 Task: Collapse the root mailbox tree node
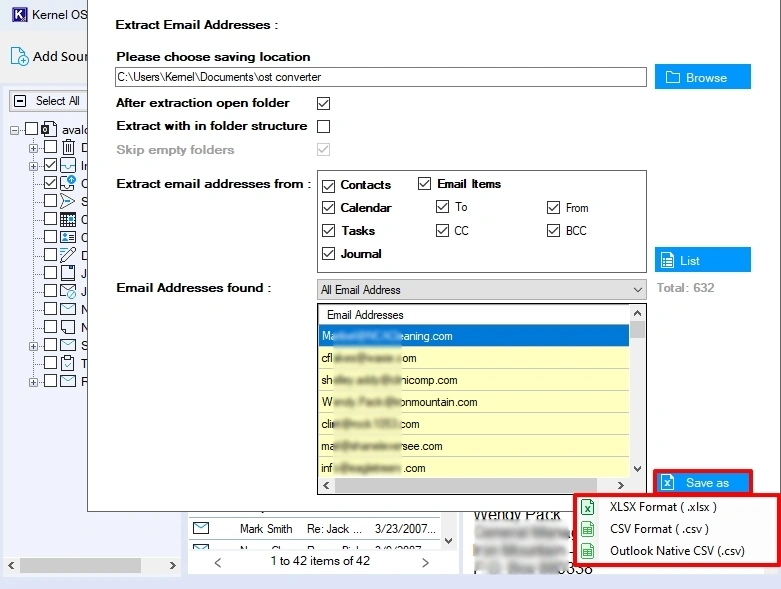(16, 129)
